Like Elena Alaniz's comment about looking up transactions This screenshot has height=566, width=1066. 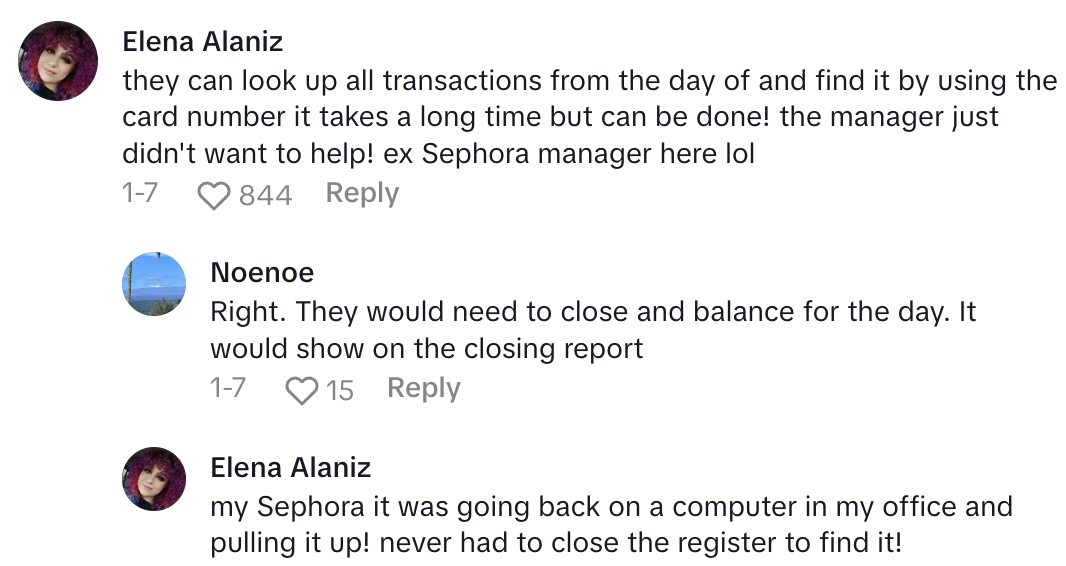click(213, 195)
